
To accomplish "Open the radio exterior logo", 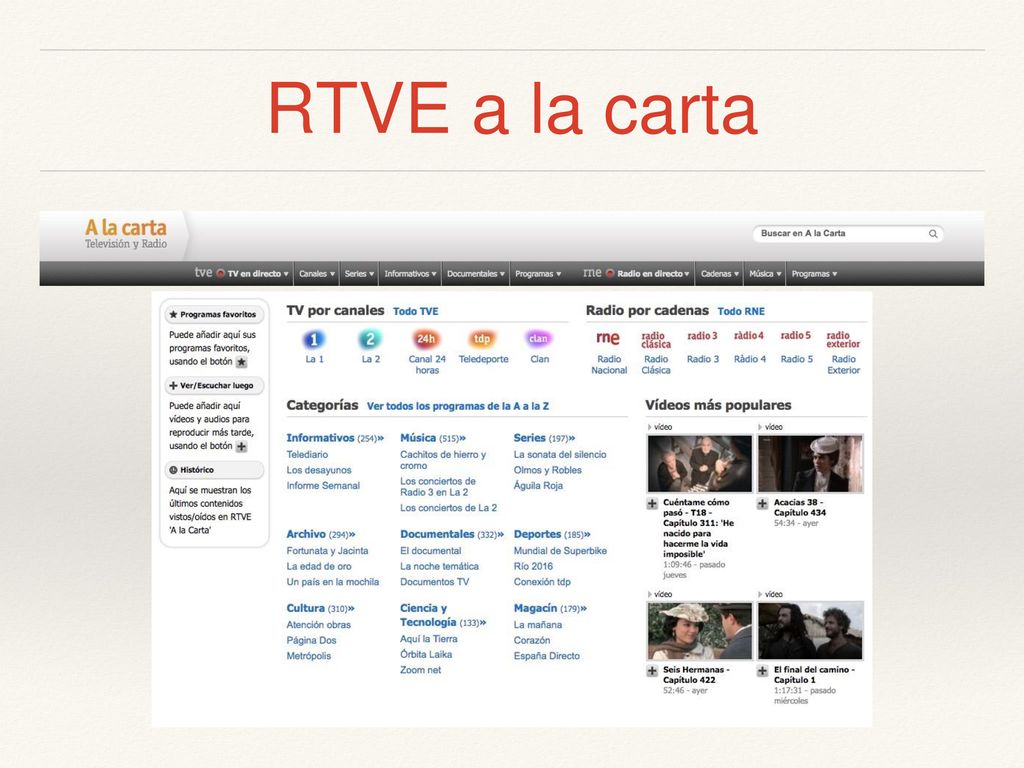I will coord(843,340).
